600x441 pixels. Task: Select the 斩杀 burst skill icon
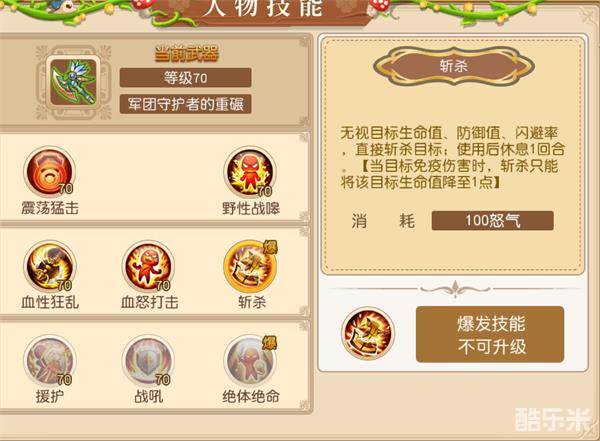[250, 266]
